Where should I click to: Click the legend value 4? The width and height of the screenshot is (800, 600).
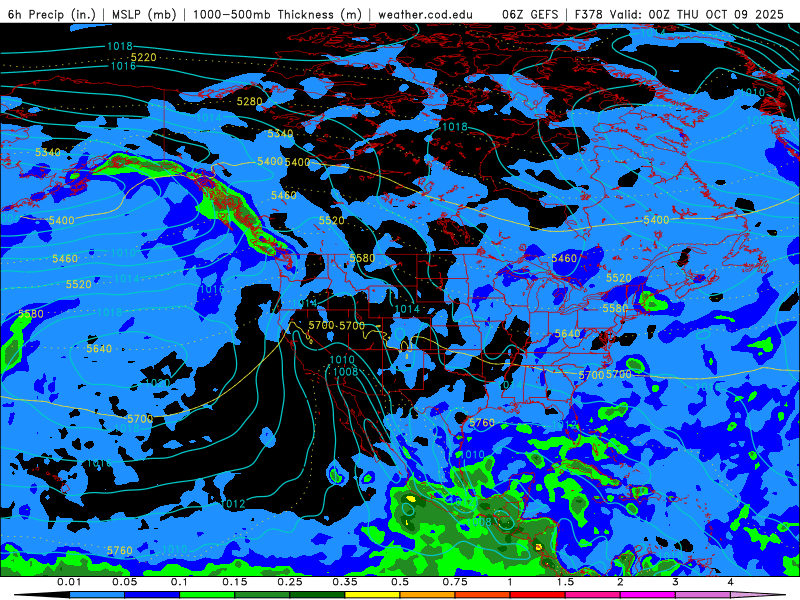[x=731, y=582]
